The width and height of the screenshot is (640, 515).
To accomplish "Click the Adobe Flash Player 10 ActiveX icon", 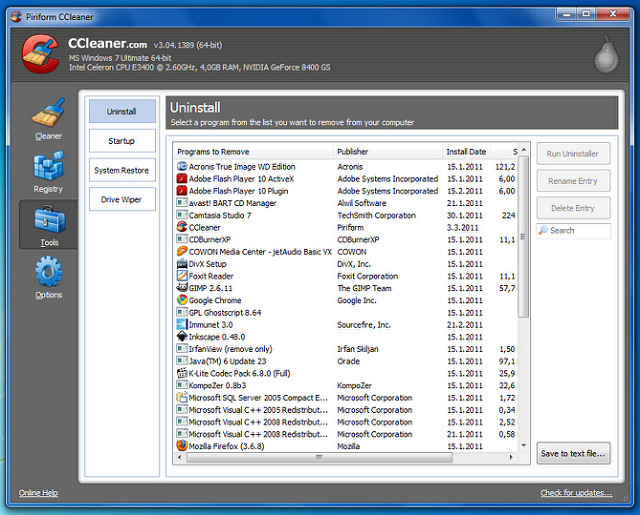I will tap(182, 179).
